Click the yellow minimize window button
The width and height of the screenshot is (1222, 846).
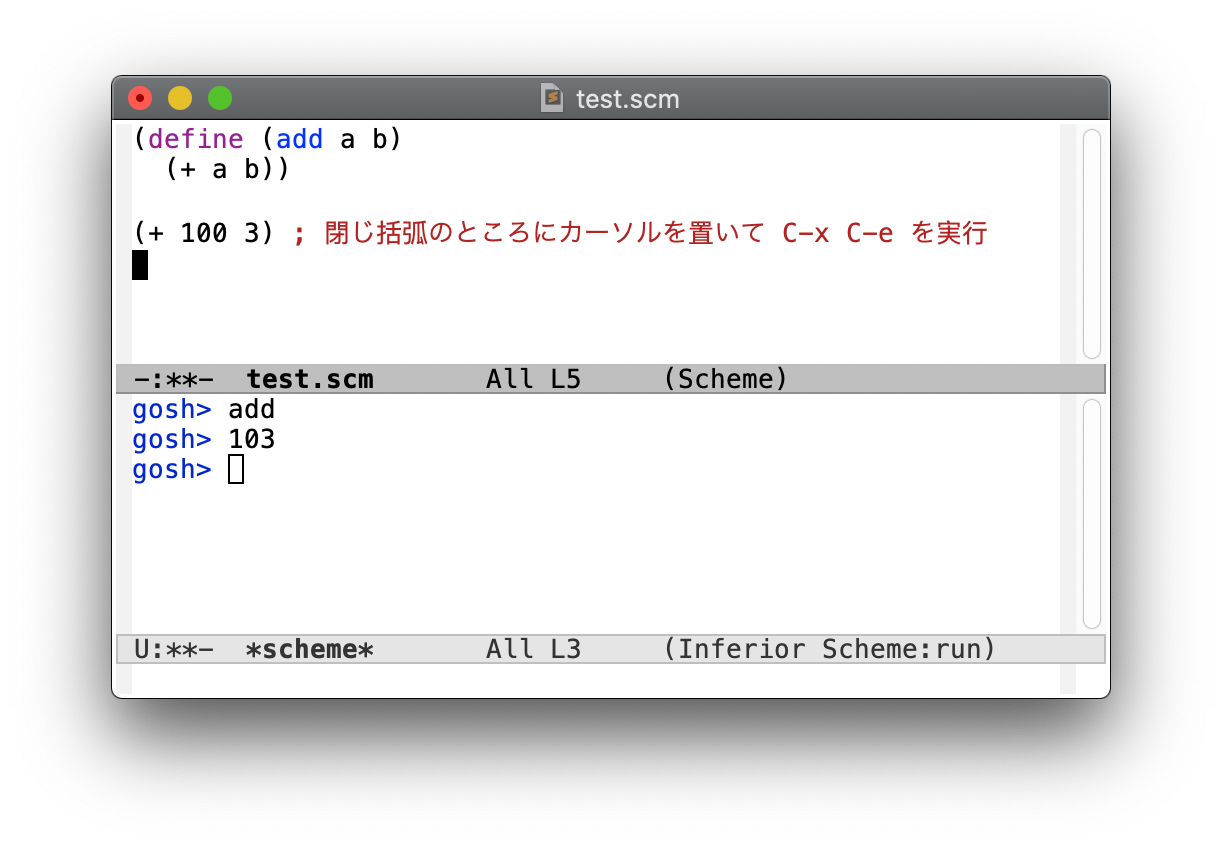click(180, 98)
